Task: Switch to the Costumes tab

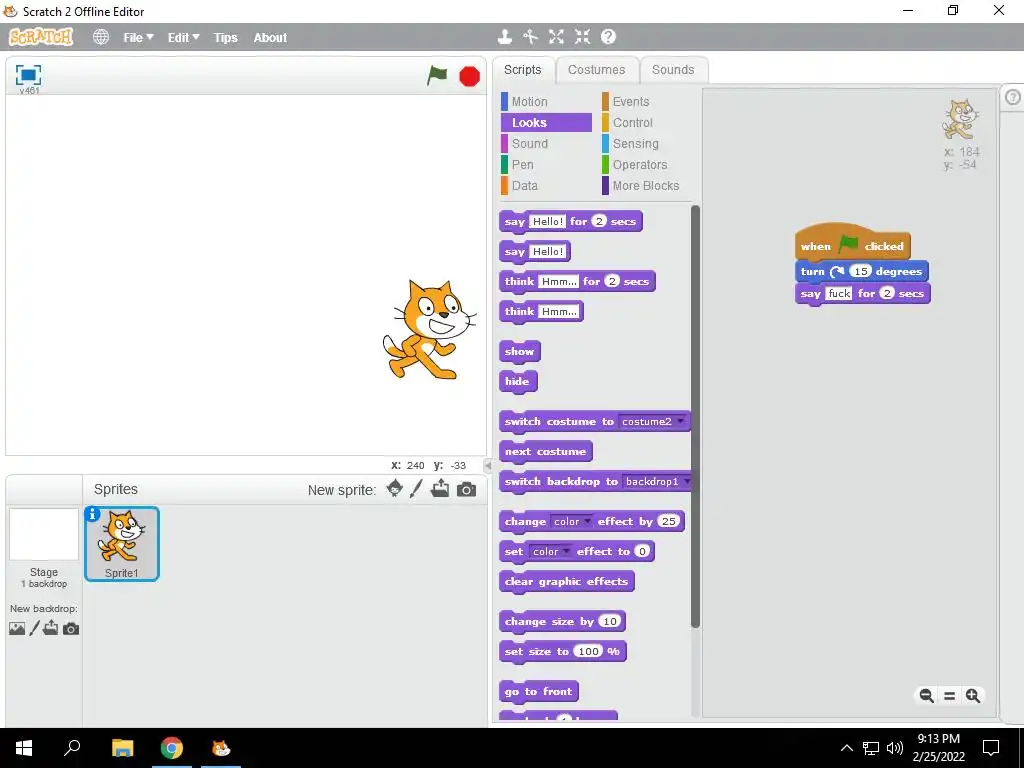Action: (x=596, y=70)
